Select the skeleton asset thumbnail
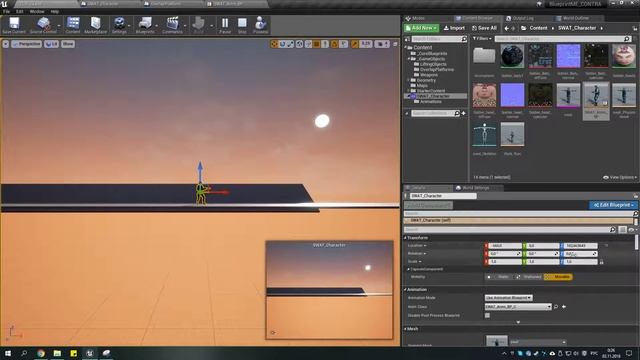The image size is (640, 360). pyautogui.click(x=484, y=136)
